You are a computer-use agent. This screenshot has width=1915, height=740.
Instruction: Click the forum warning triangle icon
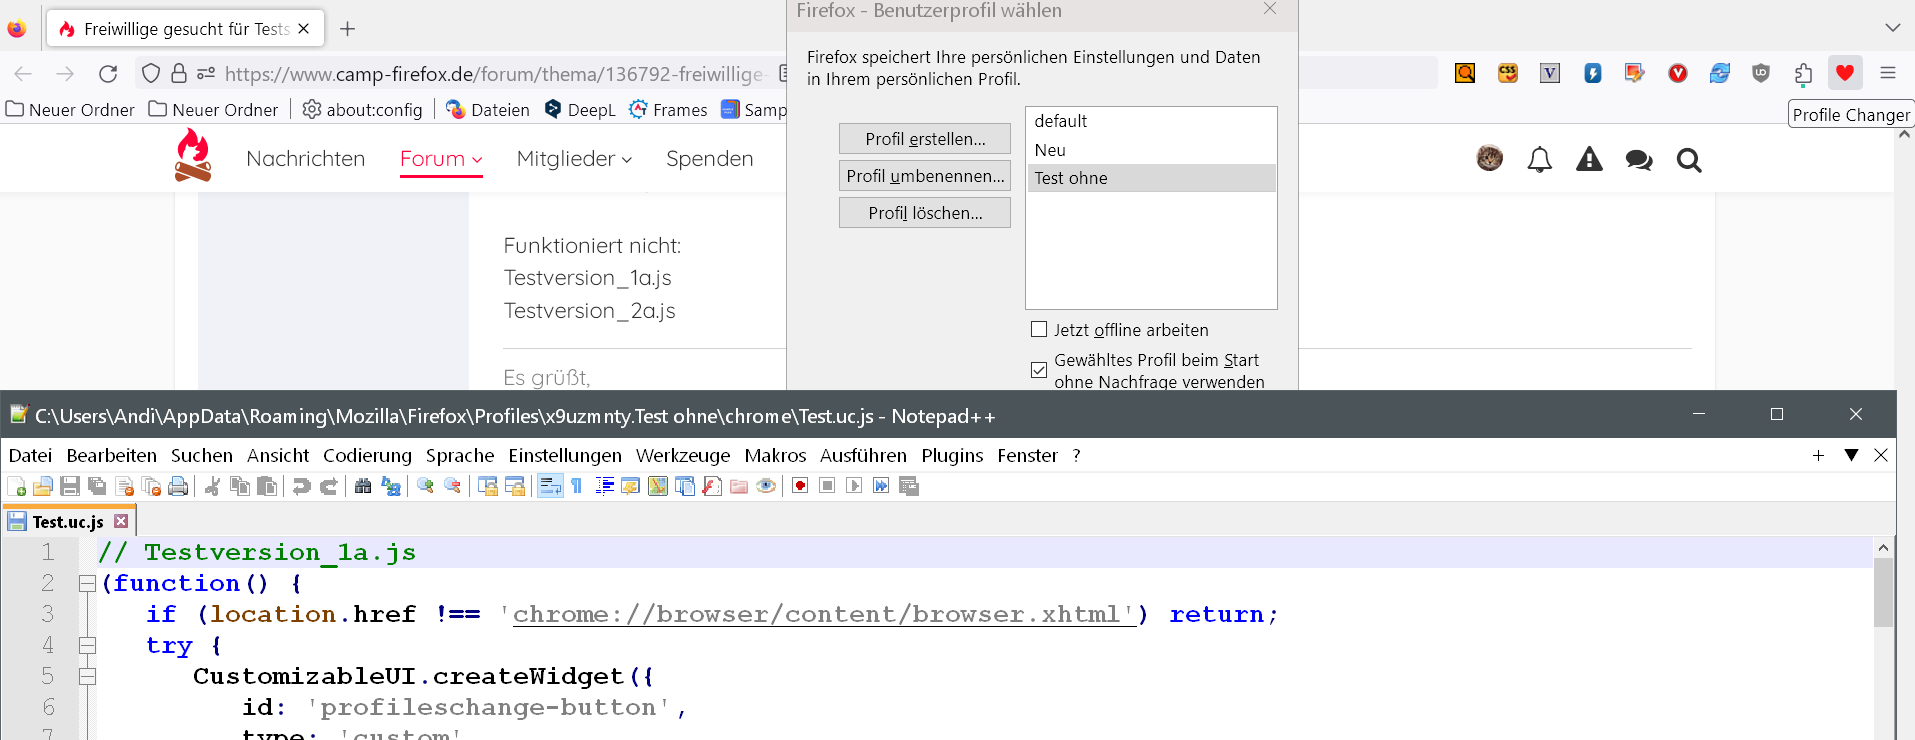point(1589,160)
